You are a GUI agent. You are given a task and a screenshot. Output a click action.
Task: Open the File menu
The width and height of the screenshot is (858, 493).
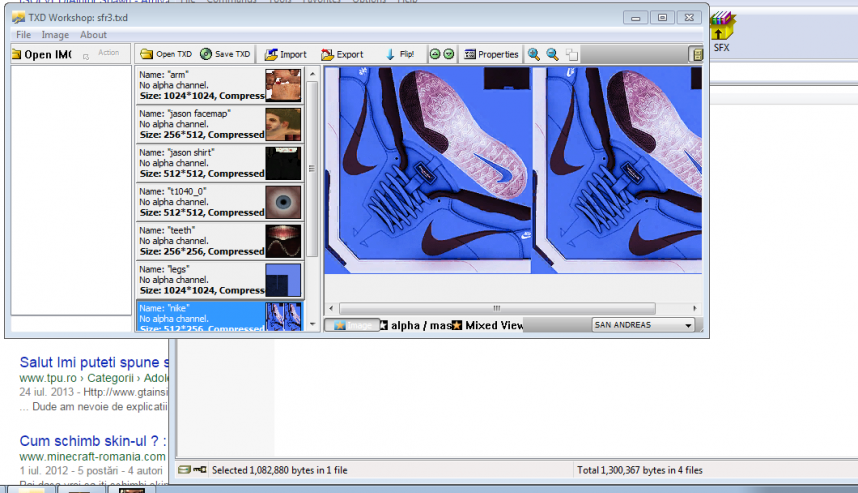pyautogui.click(x=24, y=34)
